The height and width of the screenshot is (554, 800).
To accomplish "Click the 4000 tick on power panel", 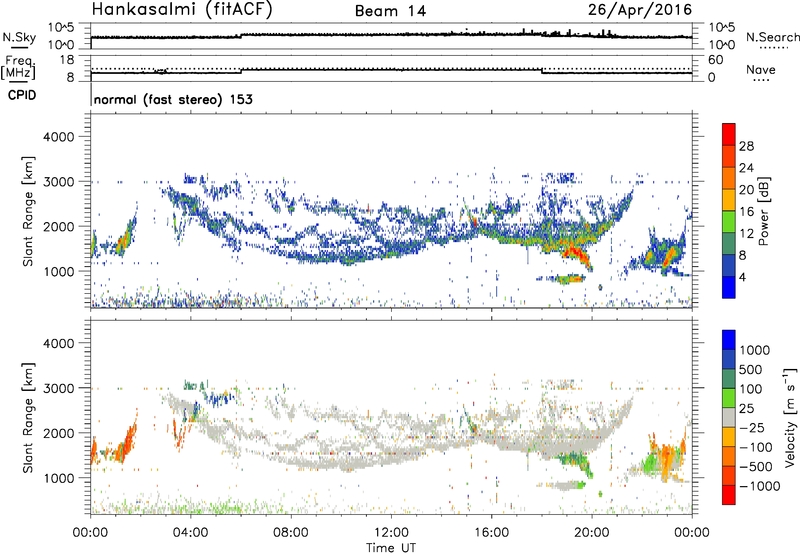I will (58, 137).
